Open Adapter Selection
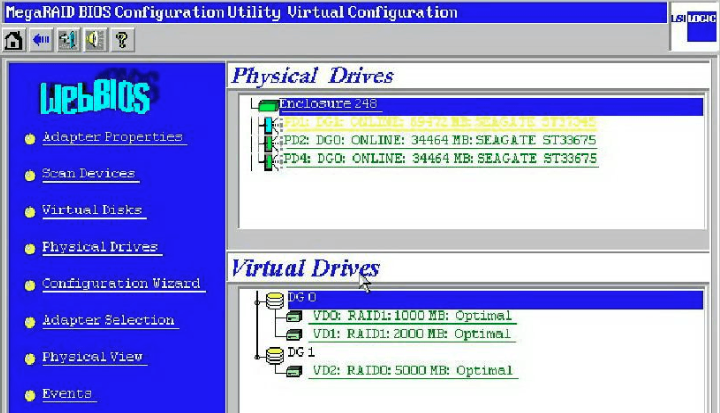Viewport: 720px width, 413px height. [108, 320]
